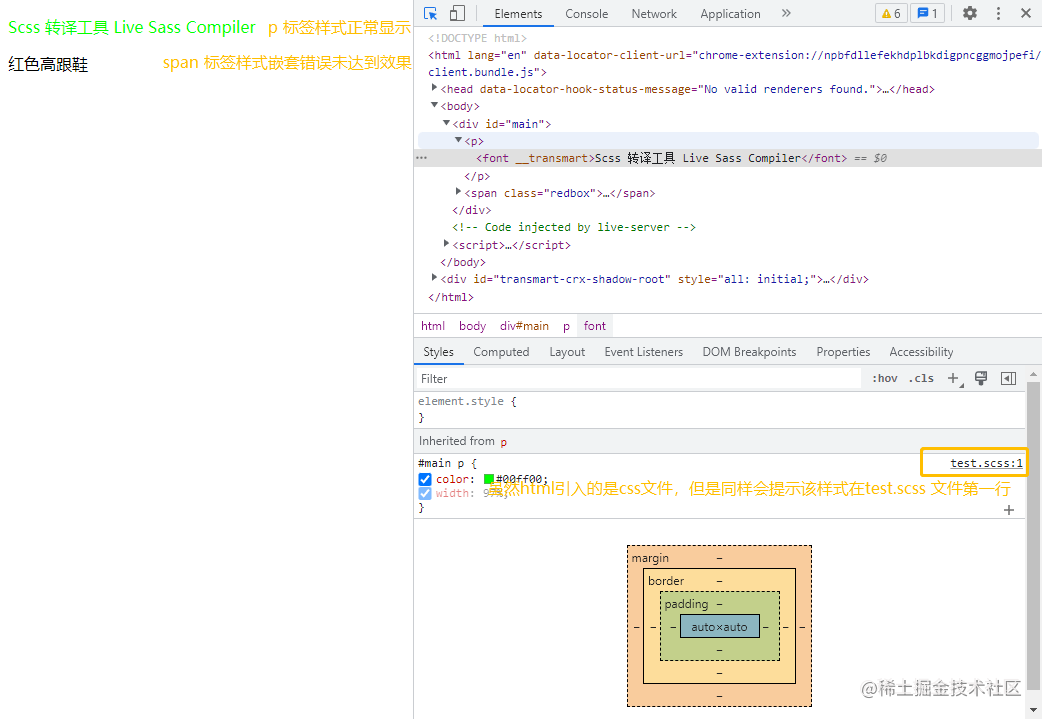
Task: Toggle the :hov element state button
Action: 885,379
